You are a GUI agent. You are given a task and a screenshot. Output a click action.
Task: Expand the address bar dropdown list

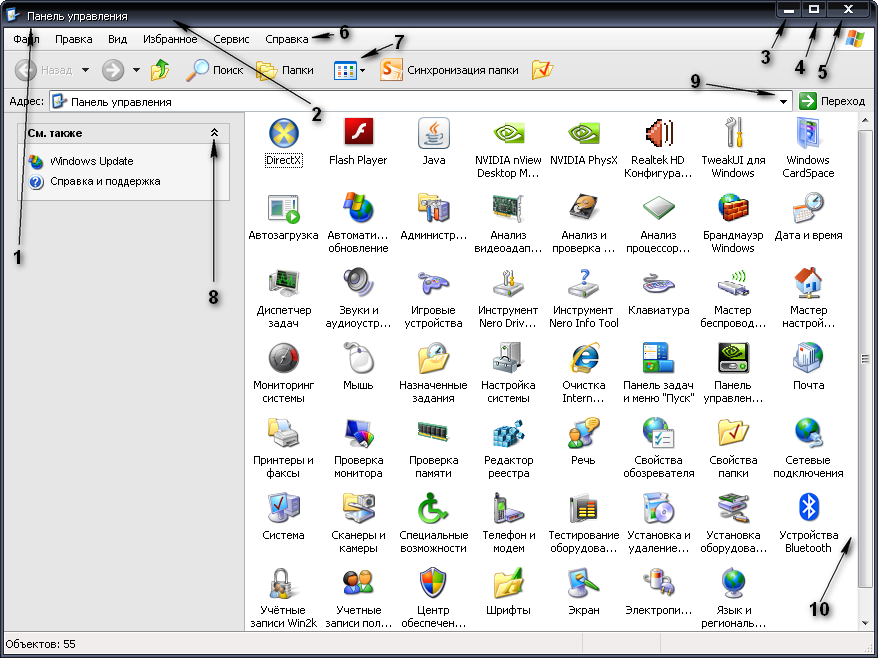pyautogui.click(x=783, y=101)
